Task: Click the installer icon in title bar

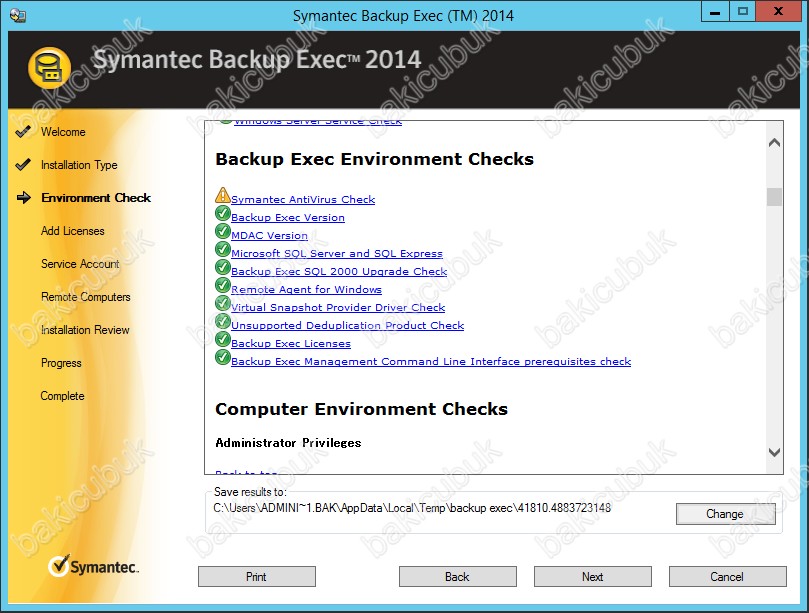Action: (18, 15)
